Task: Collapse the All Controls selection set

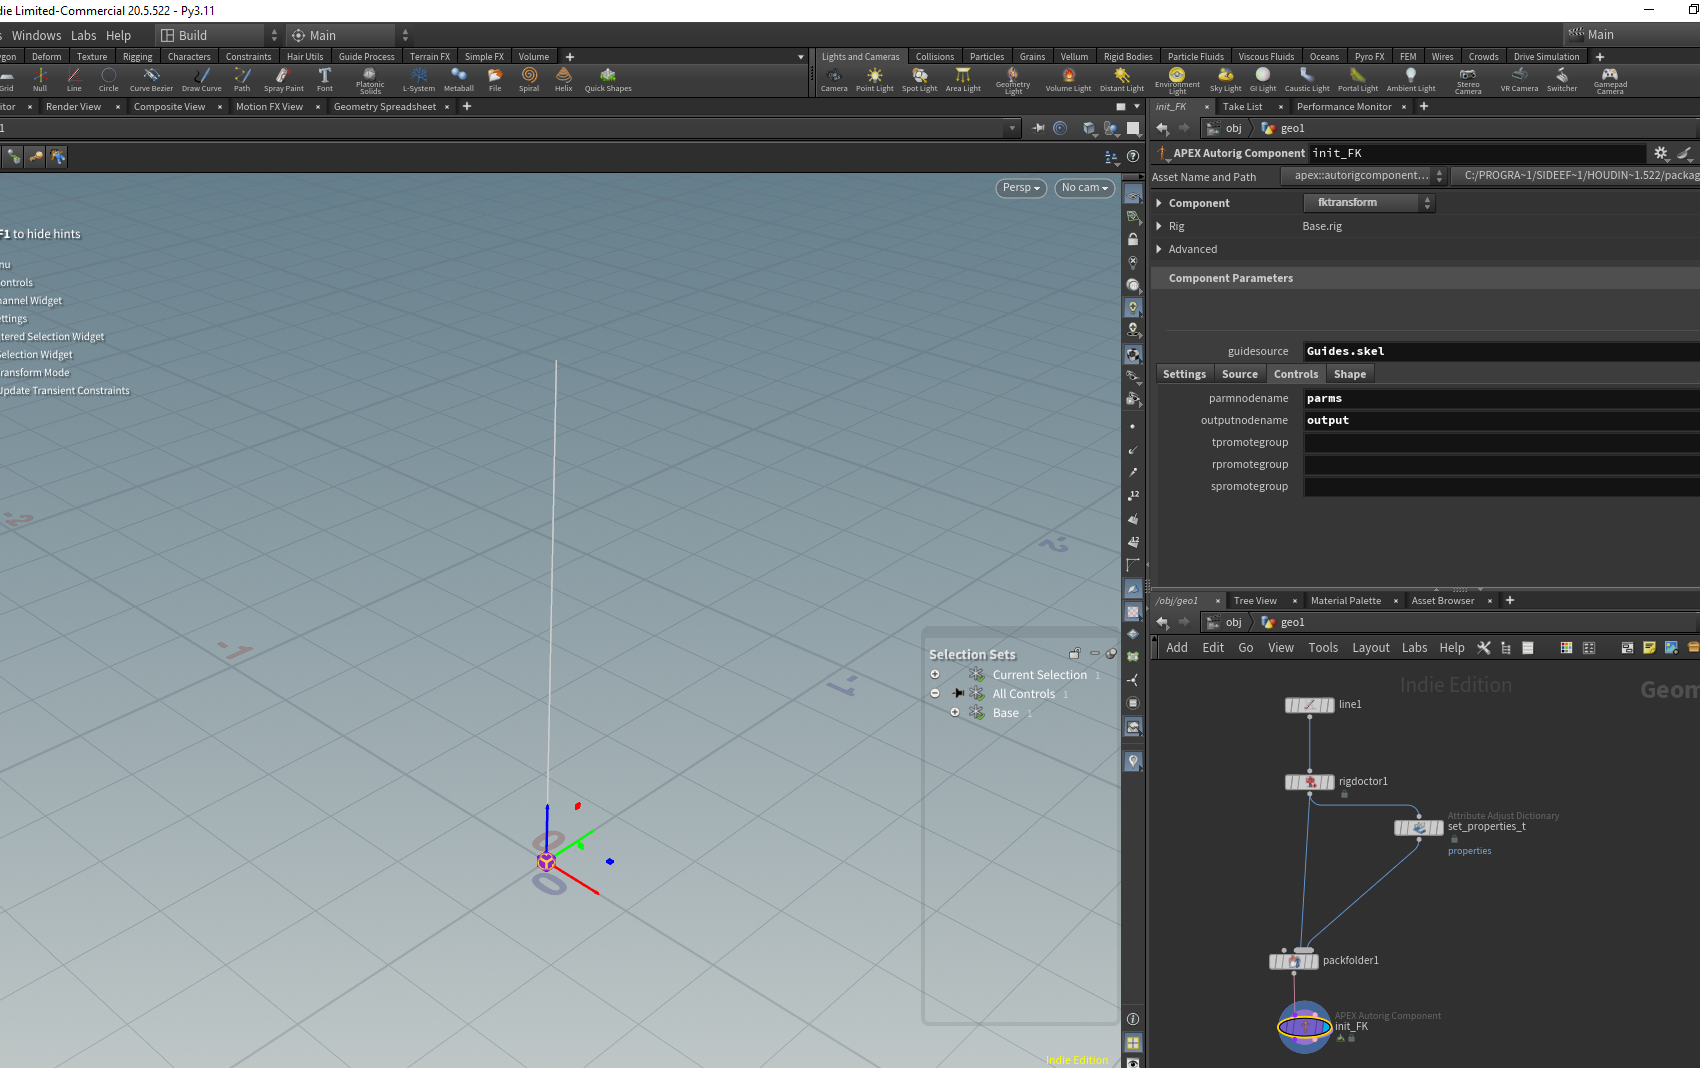Action: pos(935,693)
